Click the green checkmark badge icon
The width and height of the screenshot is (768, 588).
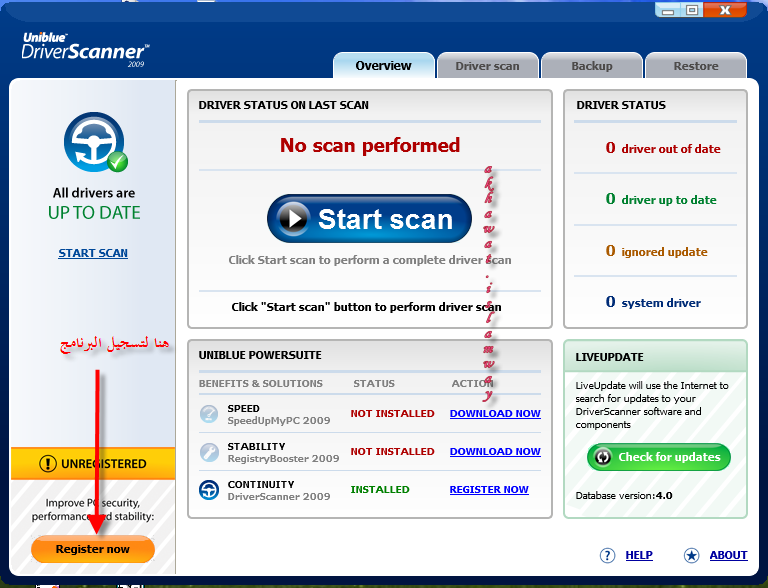click(x=118, y=162)
